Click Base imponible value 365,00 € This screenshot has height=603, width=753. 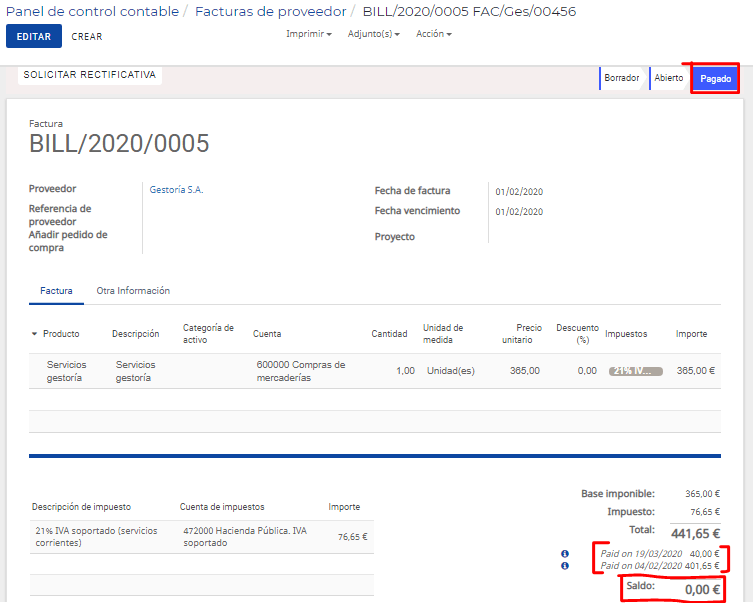[702, 494]
